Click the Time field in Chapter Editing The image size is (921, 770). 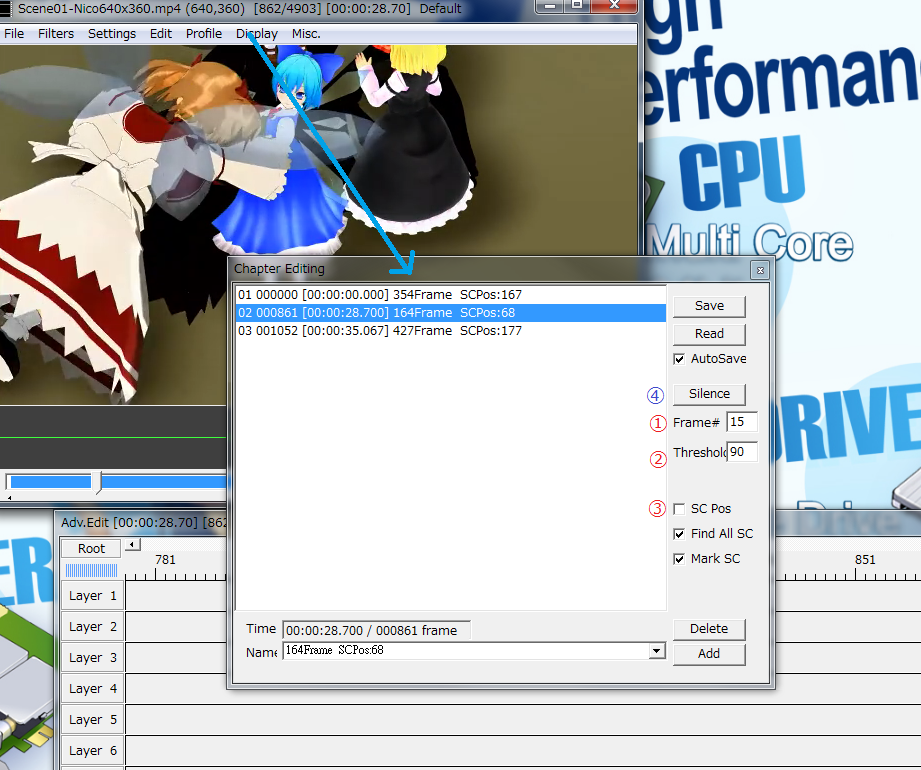coord(376,630)
